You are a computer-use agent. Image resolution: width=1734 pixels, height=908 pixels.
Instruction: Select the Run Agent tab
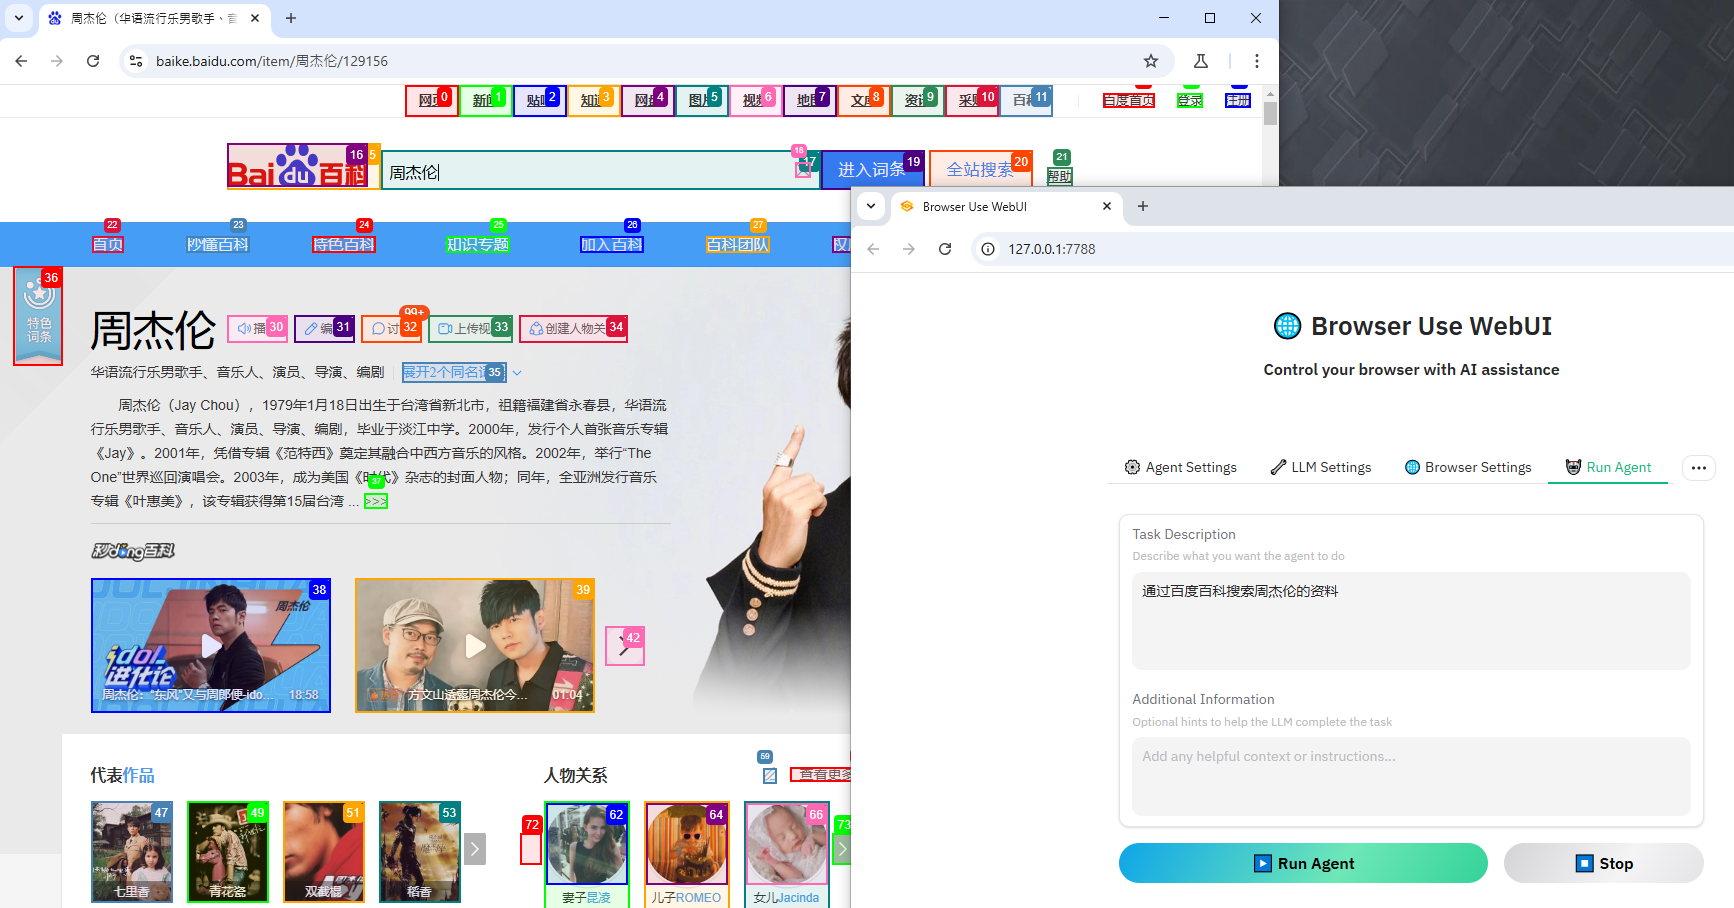(x=1608, y=467)
